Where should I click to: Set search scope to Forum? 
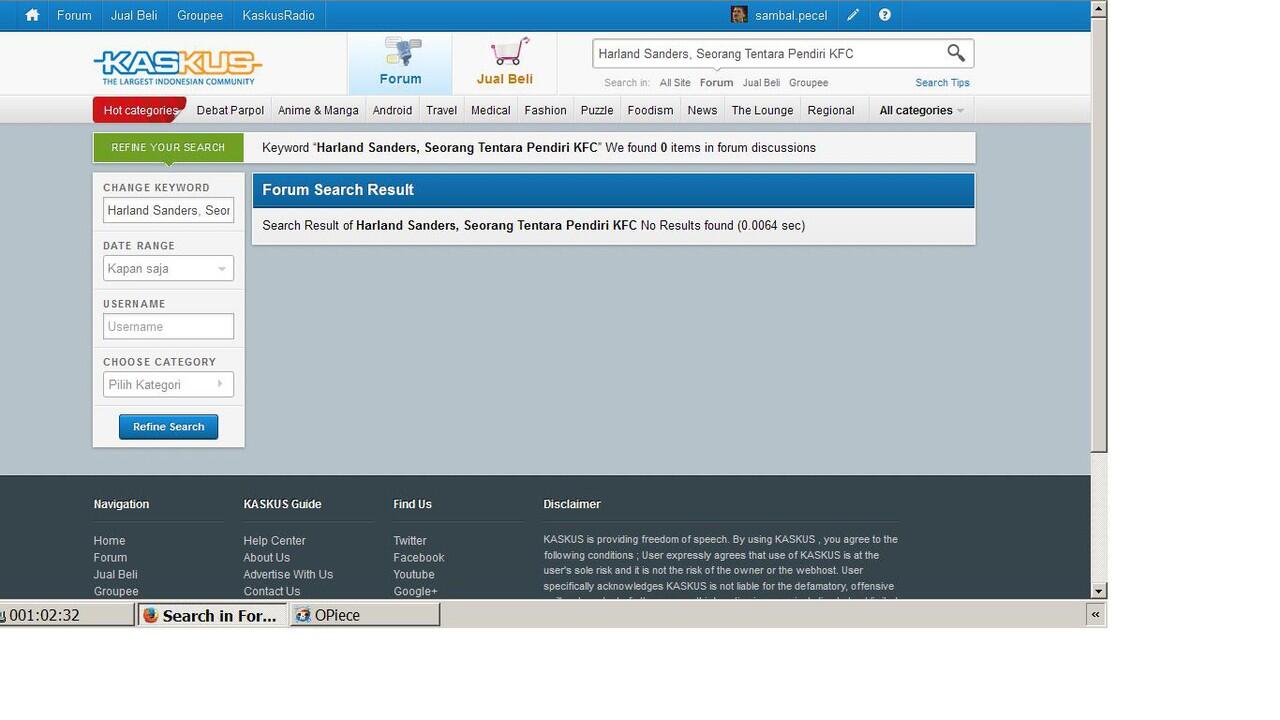click(716, 83)
